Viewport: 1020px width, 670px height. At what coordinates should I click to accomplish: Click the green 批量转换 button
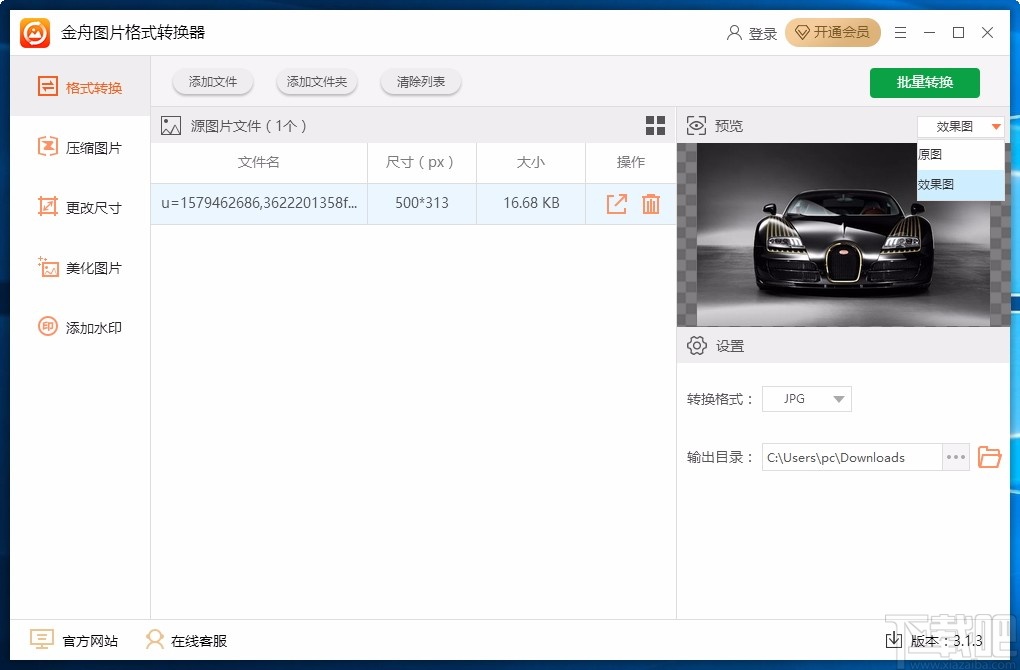pyautogui.click(x=924, y=83)
